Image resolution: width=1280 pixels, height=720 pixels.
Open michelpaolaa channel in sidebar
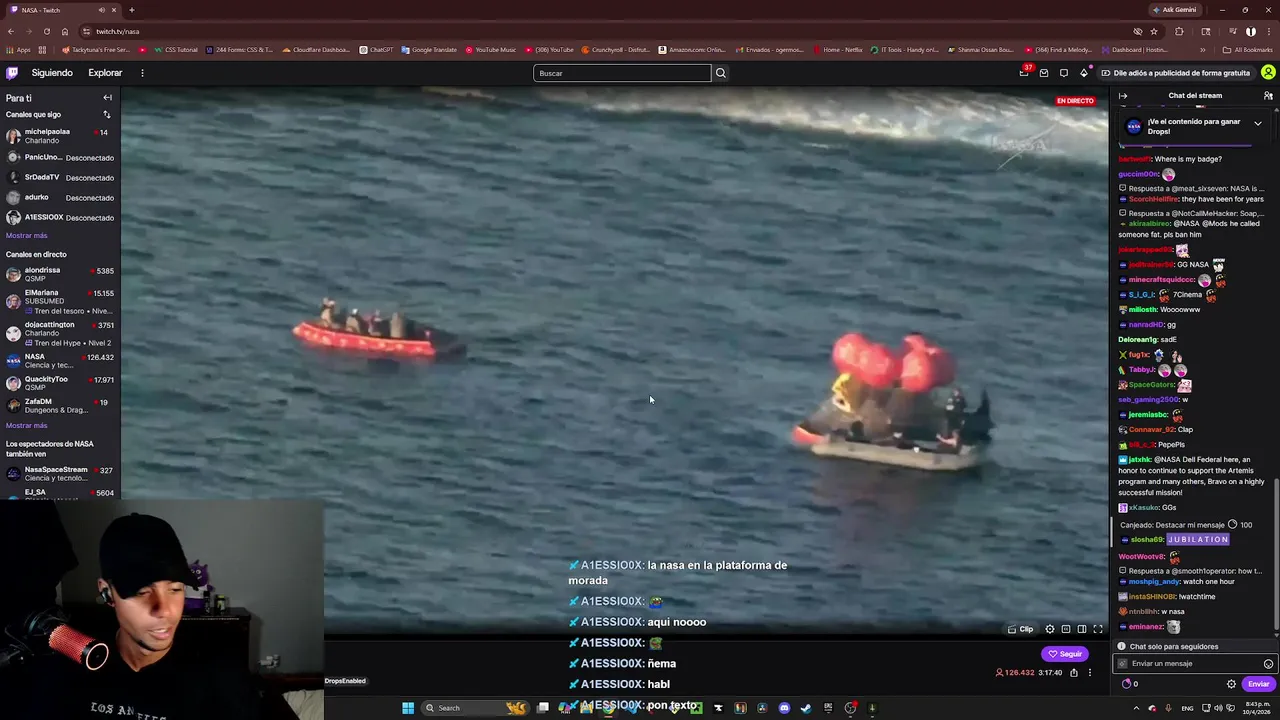coord(60,136)
